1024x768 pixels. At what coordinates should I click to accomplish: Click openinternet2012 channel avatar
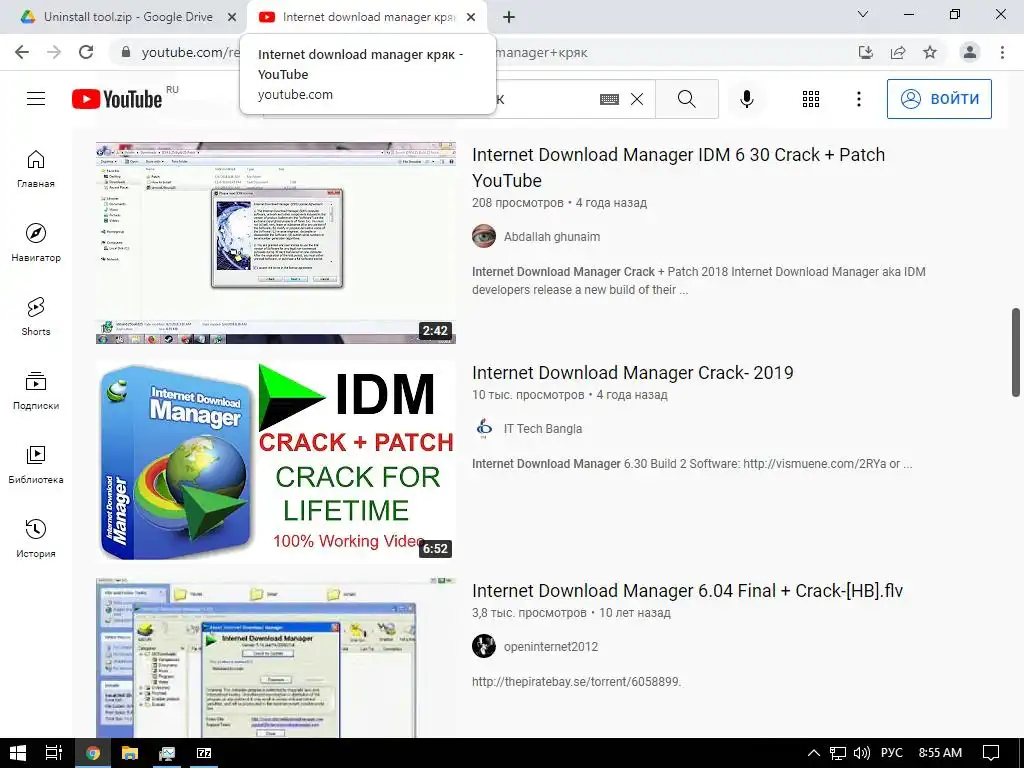tap(484, 647)
